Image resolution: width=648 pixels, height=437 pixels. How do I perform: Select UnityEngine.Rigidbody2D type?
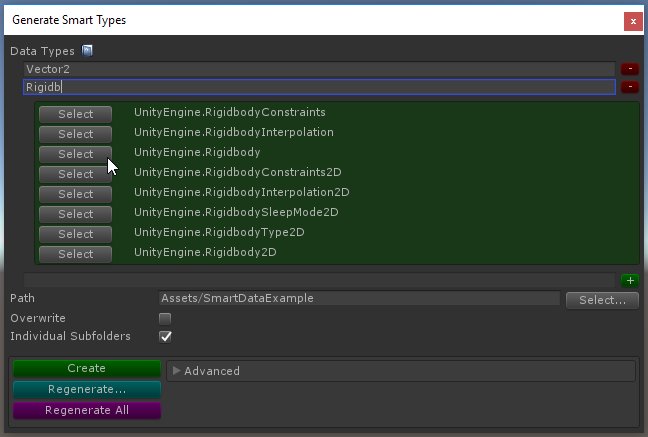coord(76,254)
